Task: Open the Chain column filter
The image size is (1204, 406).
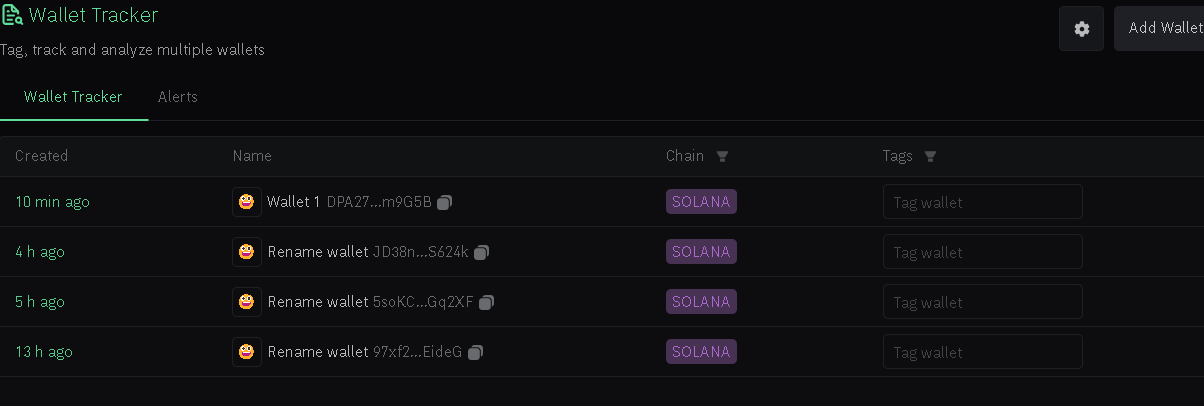Action: click(x=723, y=156)
